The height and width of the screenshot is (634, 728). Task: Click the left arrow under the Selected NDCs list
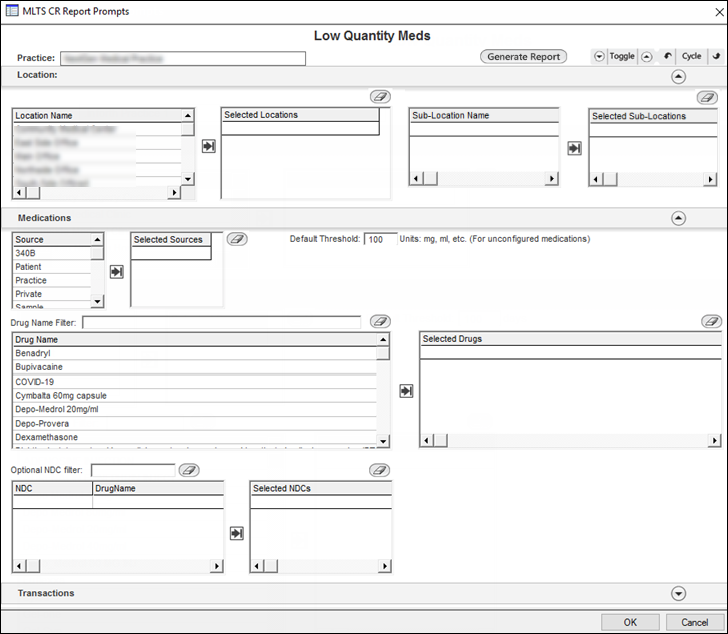256,566
